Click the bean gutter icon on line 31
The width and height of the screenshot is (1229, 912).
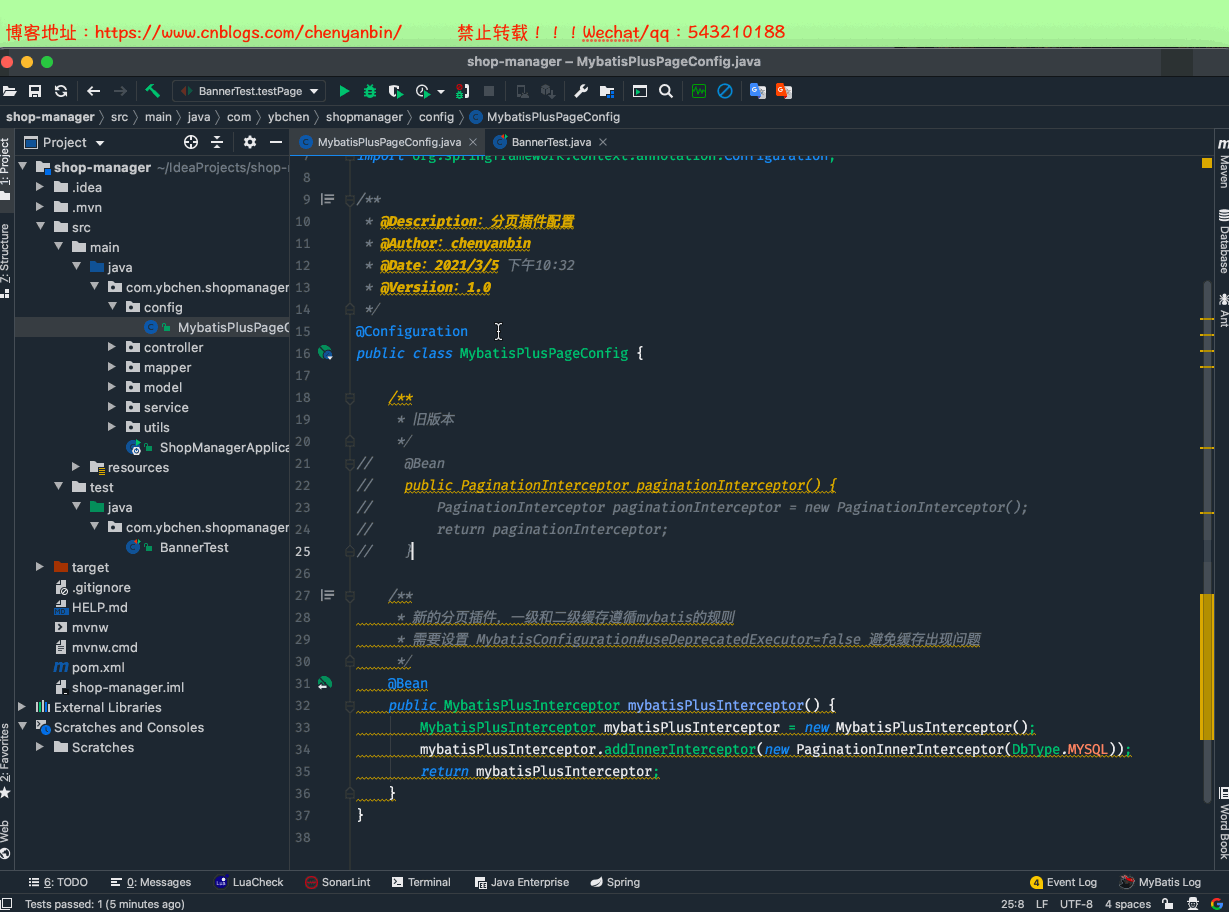click(x=324, y=683)
